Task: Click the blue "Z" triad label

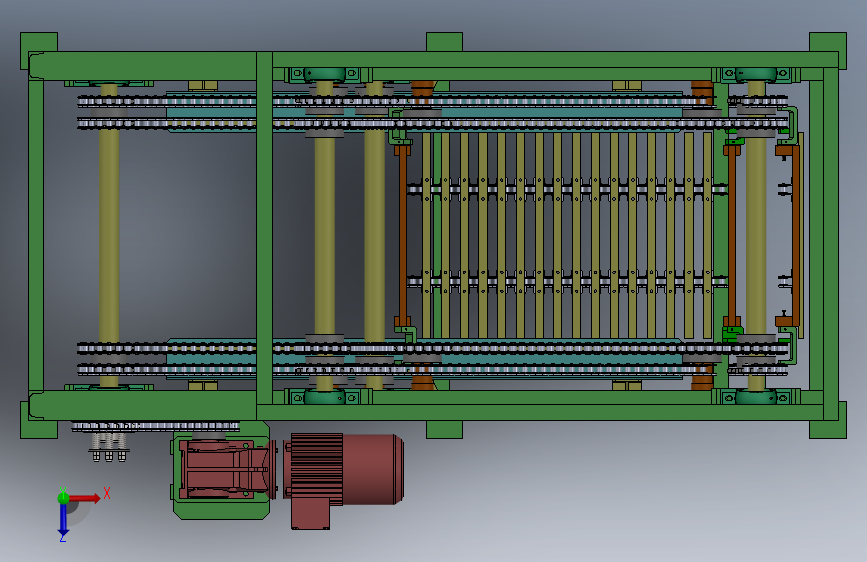Action: coord(62,537)
